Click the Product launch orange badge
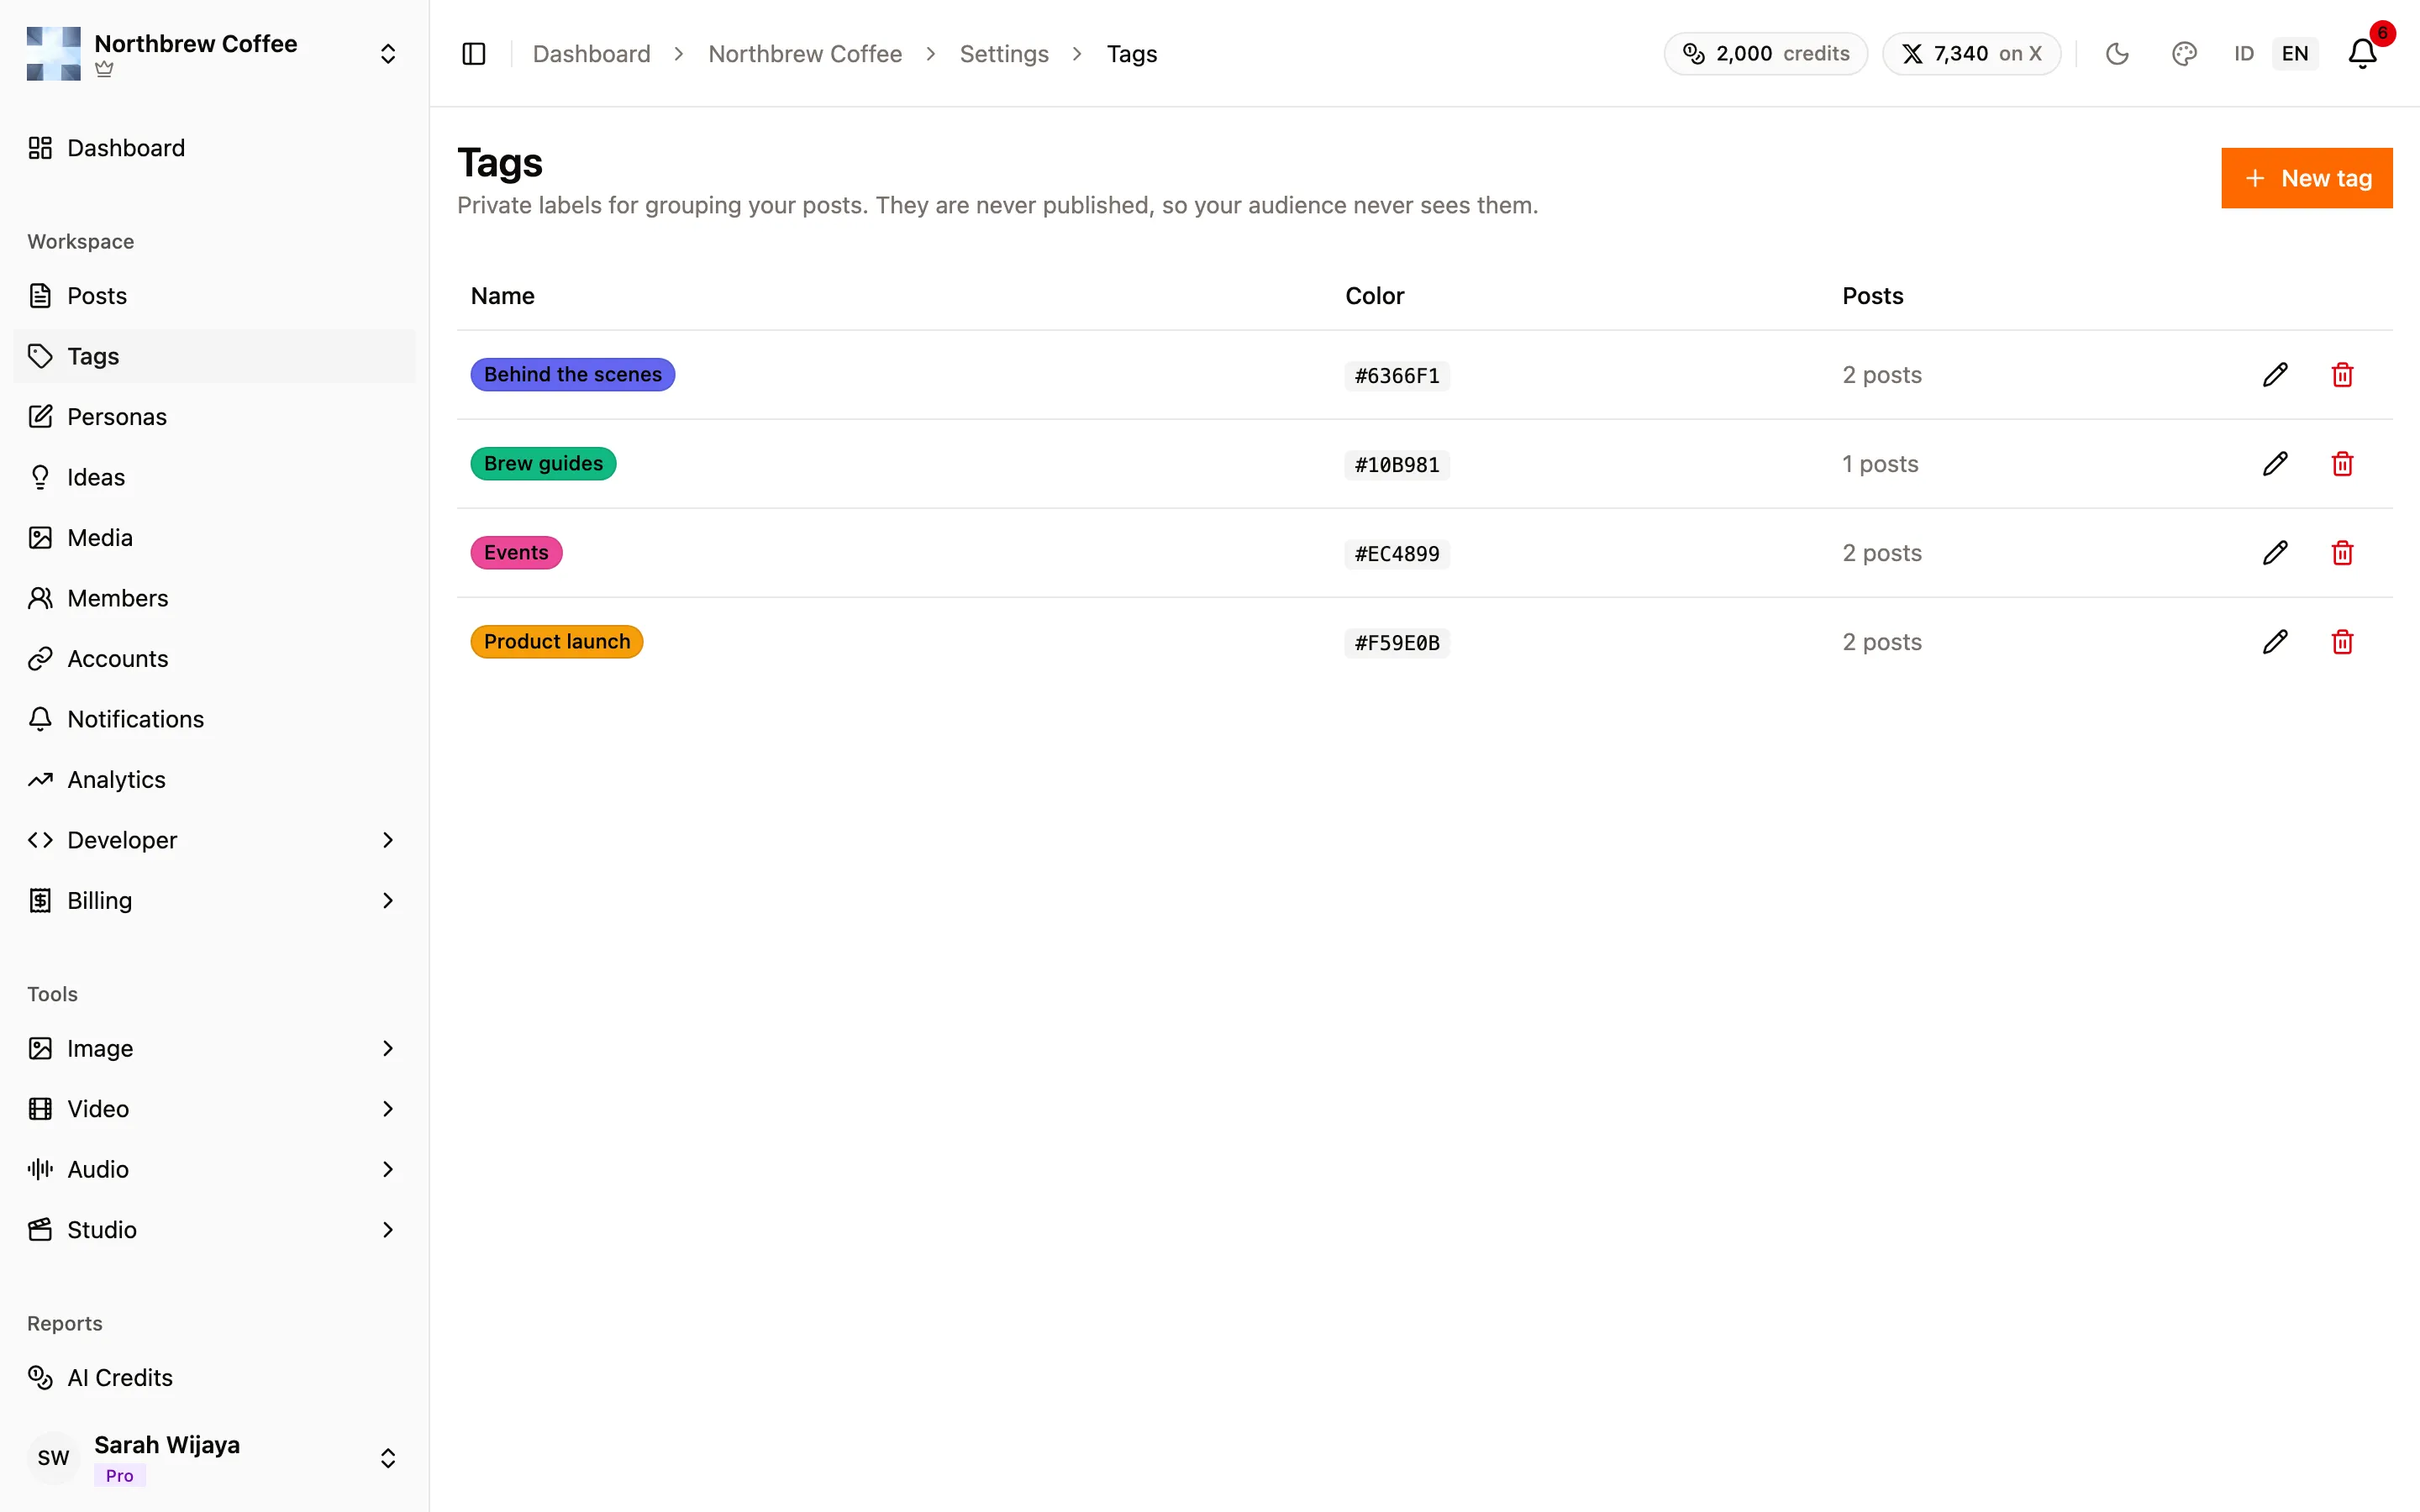This screenshot has width=2420, height=1512. (x=557, y=642)
